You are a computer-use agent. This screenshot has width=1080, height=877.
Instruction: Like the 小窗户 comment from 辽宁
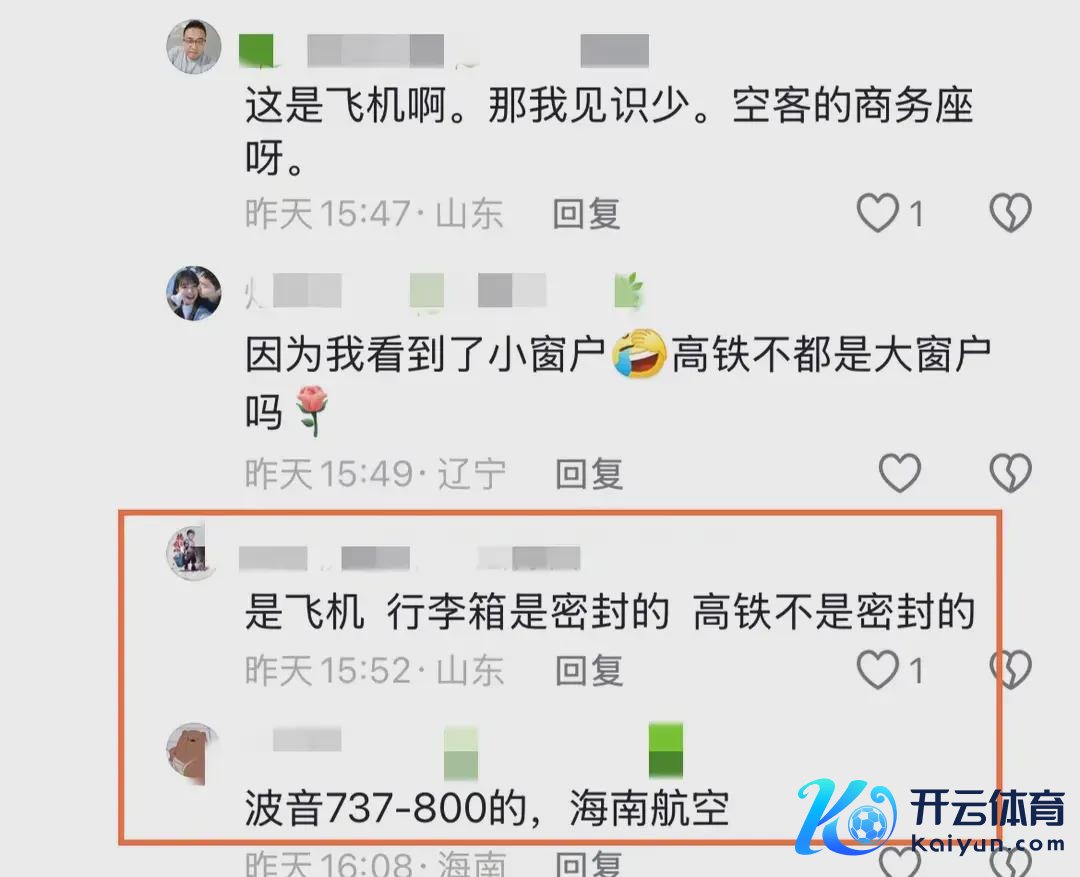click(x=900, y=473)
